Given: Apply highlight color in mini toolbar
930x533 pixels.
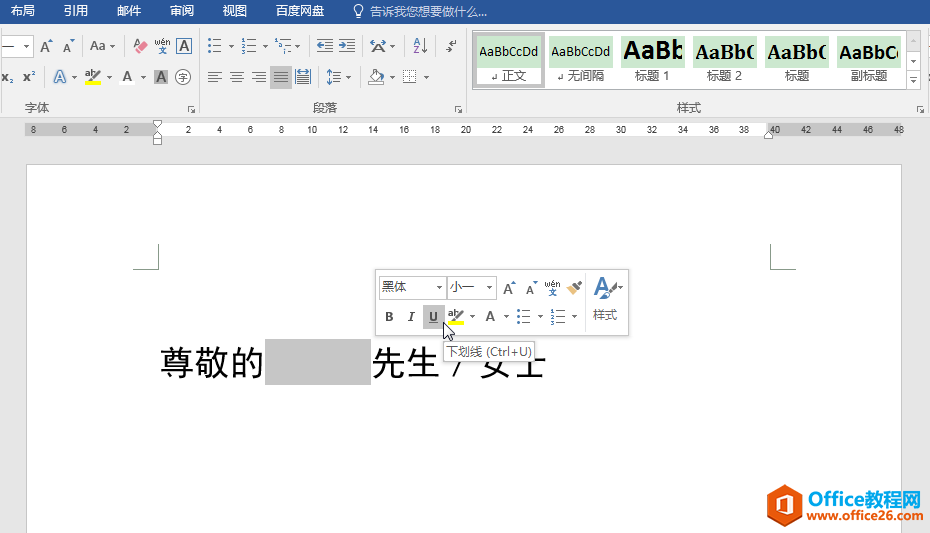Looking at the screenshot, I should coord(456,317).
